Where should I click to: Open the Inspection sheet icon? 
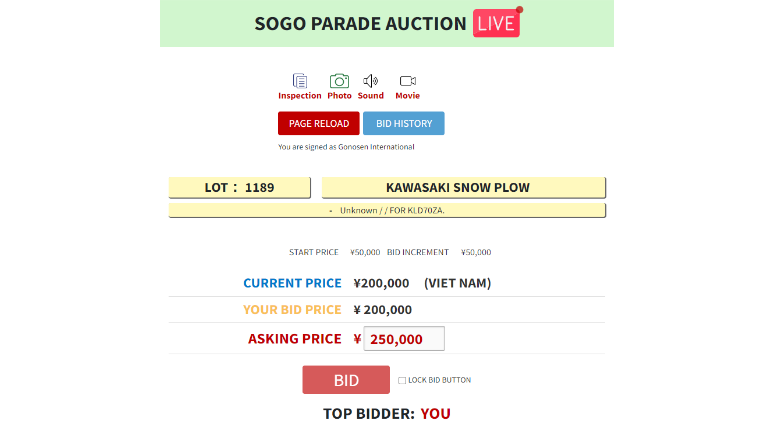[299, 81]
